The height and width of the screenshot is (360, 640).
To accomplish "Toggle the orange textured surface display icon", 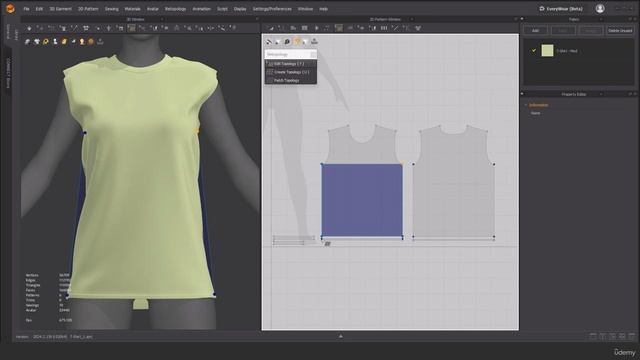I will tap(64, 42).
